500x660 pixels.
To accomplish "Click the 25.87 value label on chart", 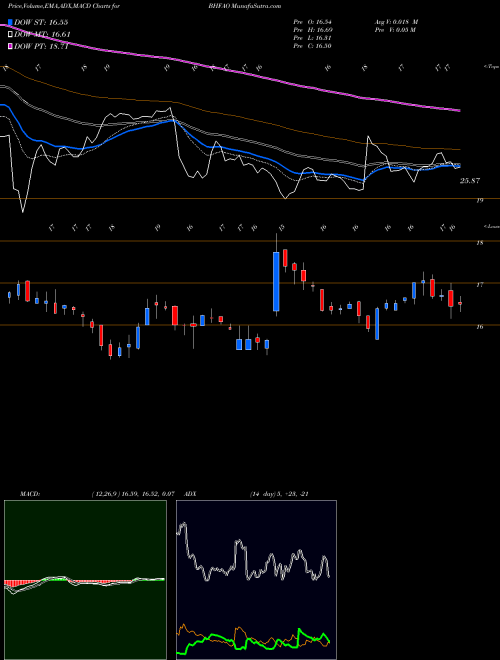I will pos(470,181).
